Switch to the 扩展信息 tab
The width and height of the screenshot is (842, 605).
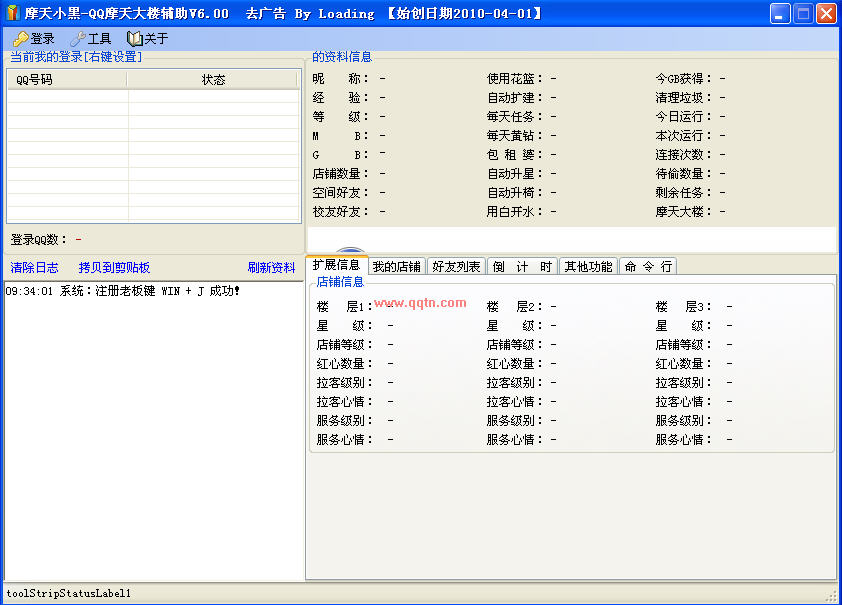(x=336, y=265)
